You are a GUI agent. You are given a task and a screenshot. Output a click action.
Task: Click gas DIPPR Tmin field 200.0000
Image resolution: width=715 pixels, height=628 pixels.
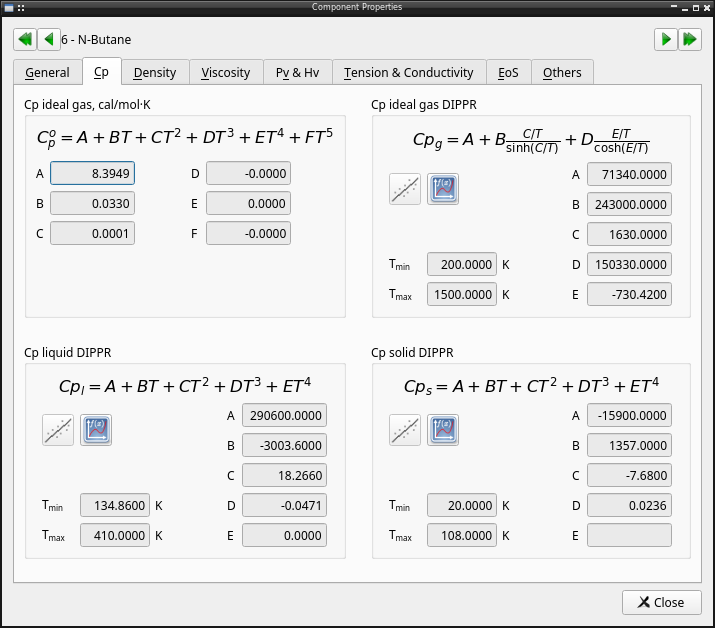pyautogui.click(x=462, y=265)
